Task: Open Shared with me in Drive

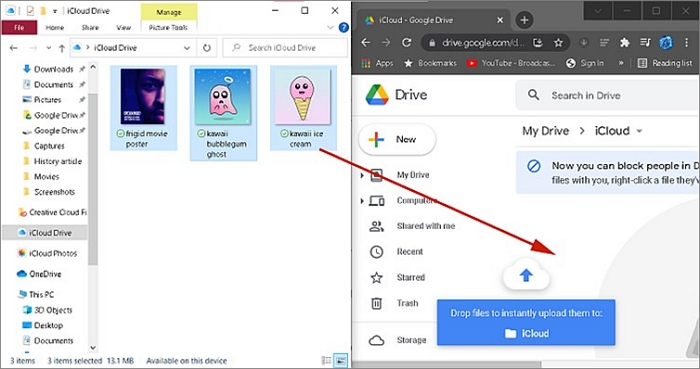Action: click(412, 226)
